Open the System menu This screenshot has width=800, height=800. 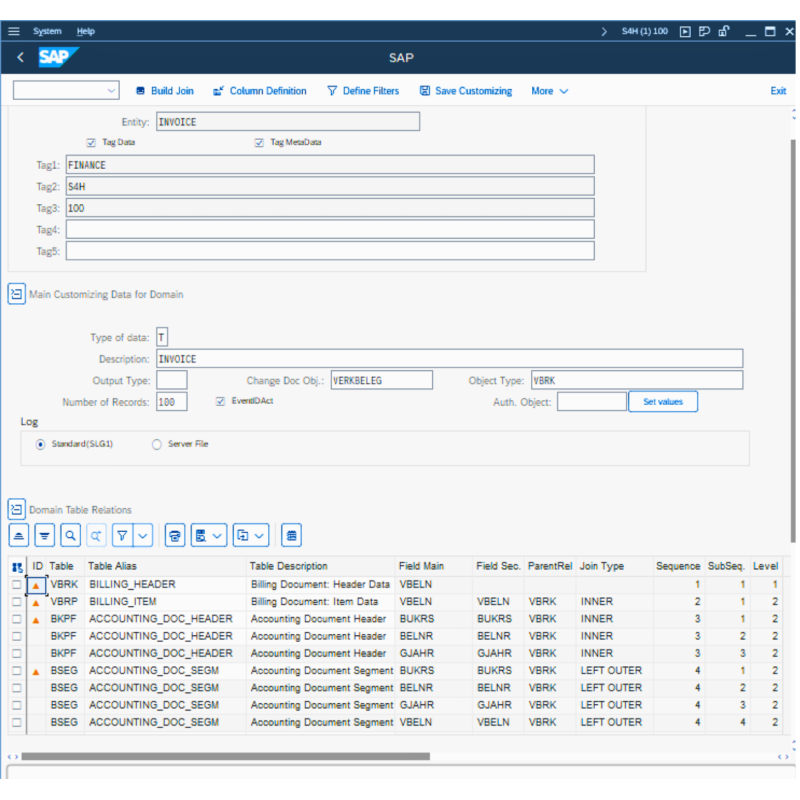click(x=47, y=31)
